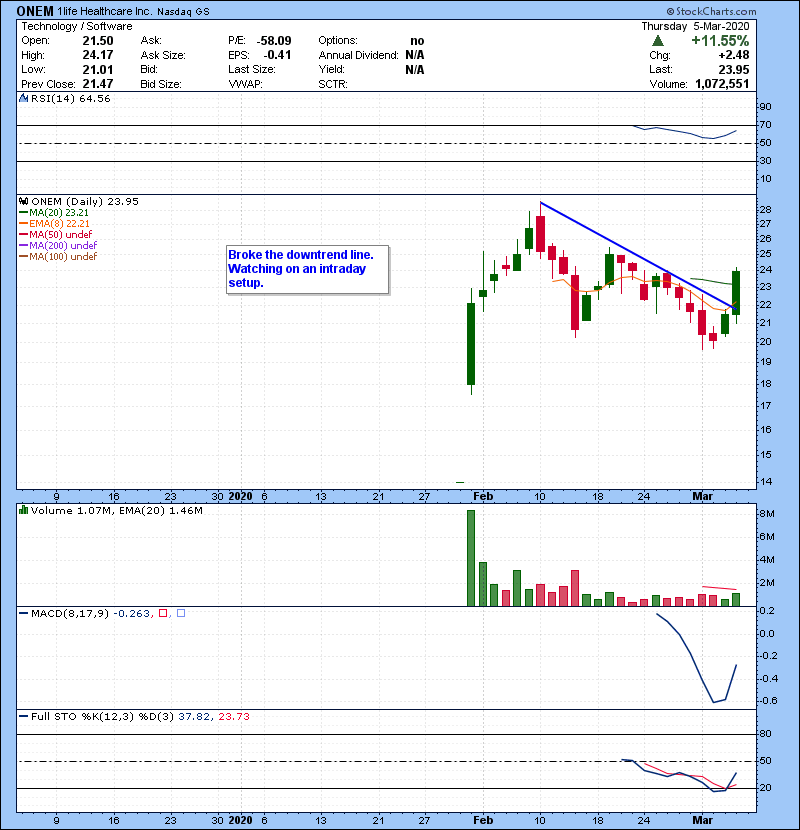The height and width of the screenshot is (830, 800).
Task: Click the stochastic %D value 23.73
Action: (x=234, y=717)
